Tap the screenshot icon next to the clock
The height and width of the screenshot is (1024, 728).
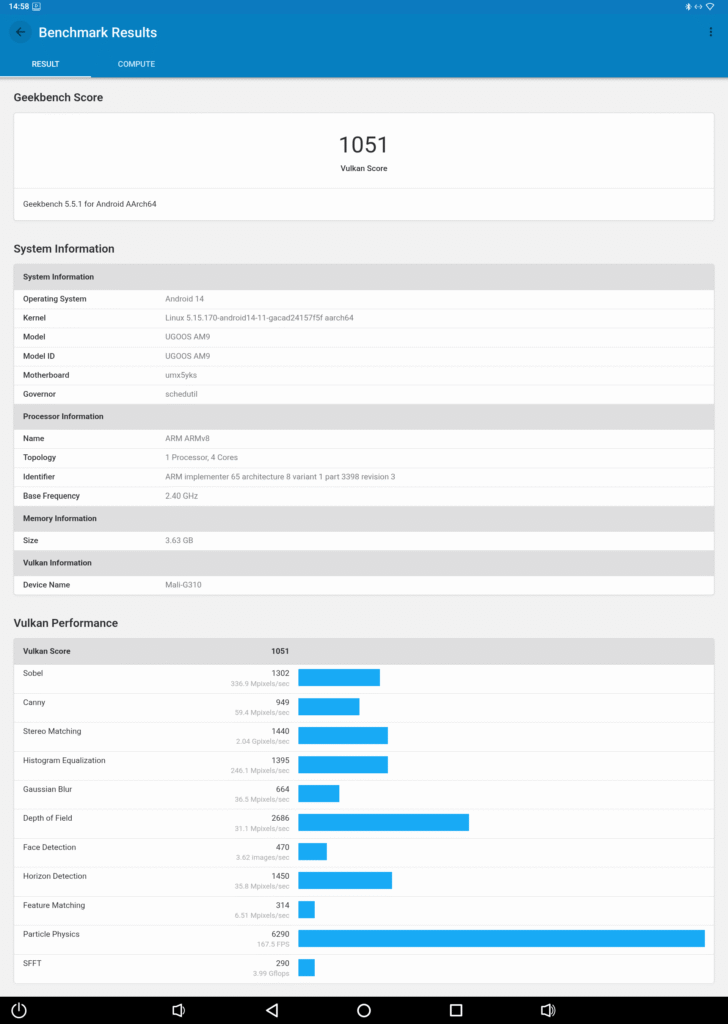pos(37,6)
